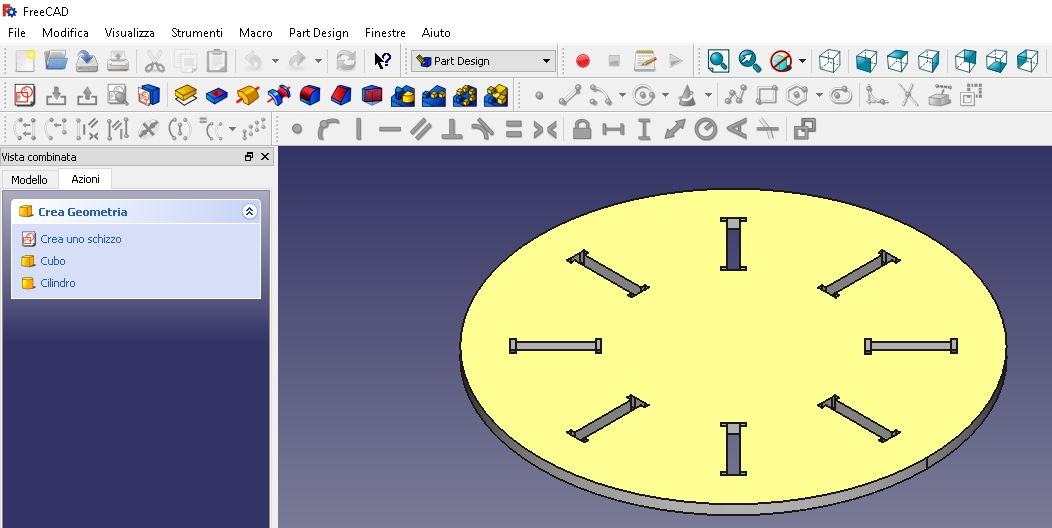Open the conic tool dropdown arrow
Viewport: 1052px width, 528px height.
pos(708,95)
